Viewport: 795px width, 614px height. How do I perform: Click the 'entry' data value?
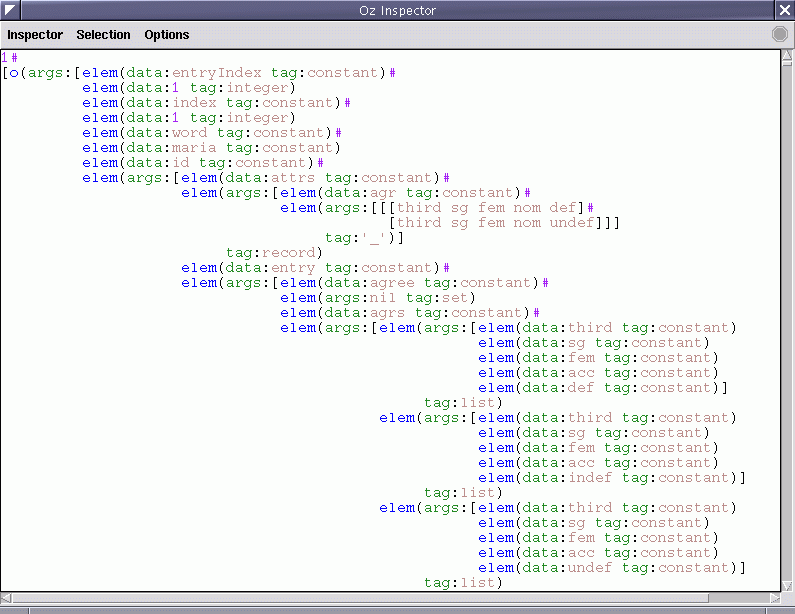[293, 268]
